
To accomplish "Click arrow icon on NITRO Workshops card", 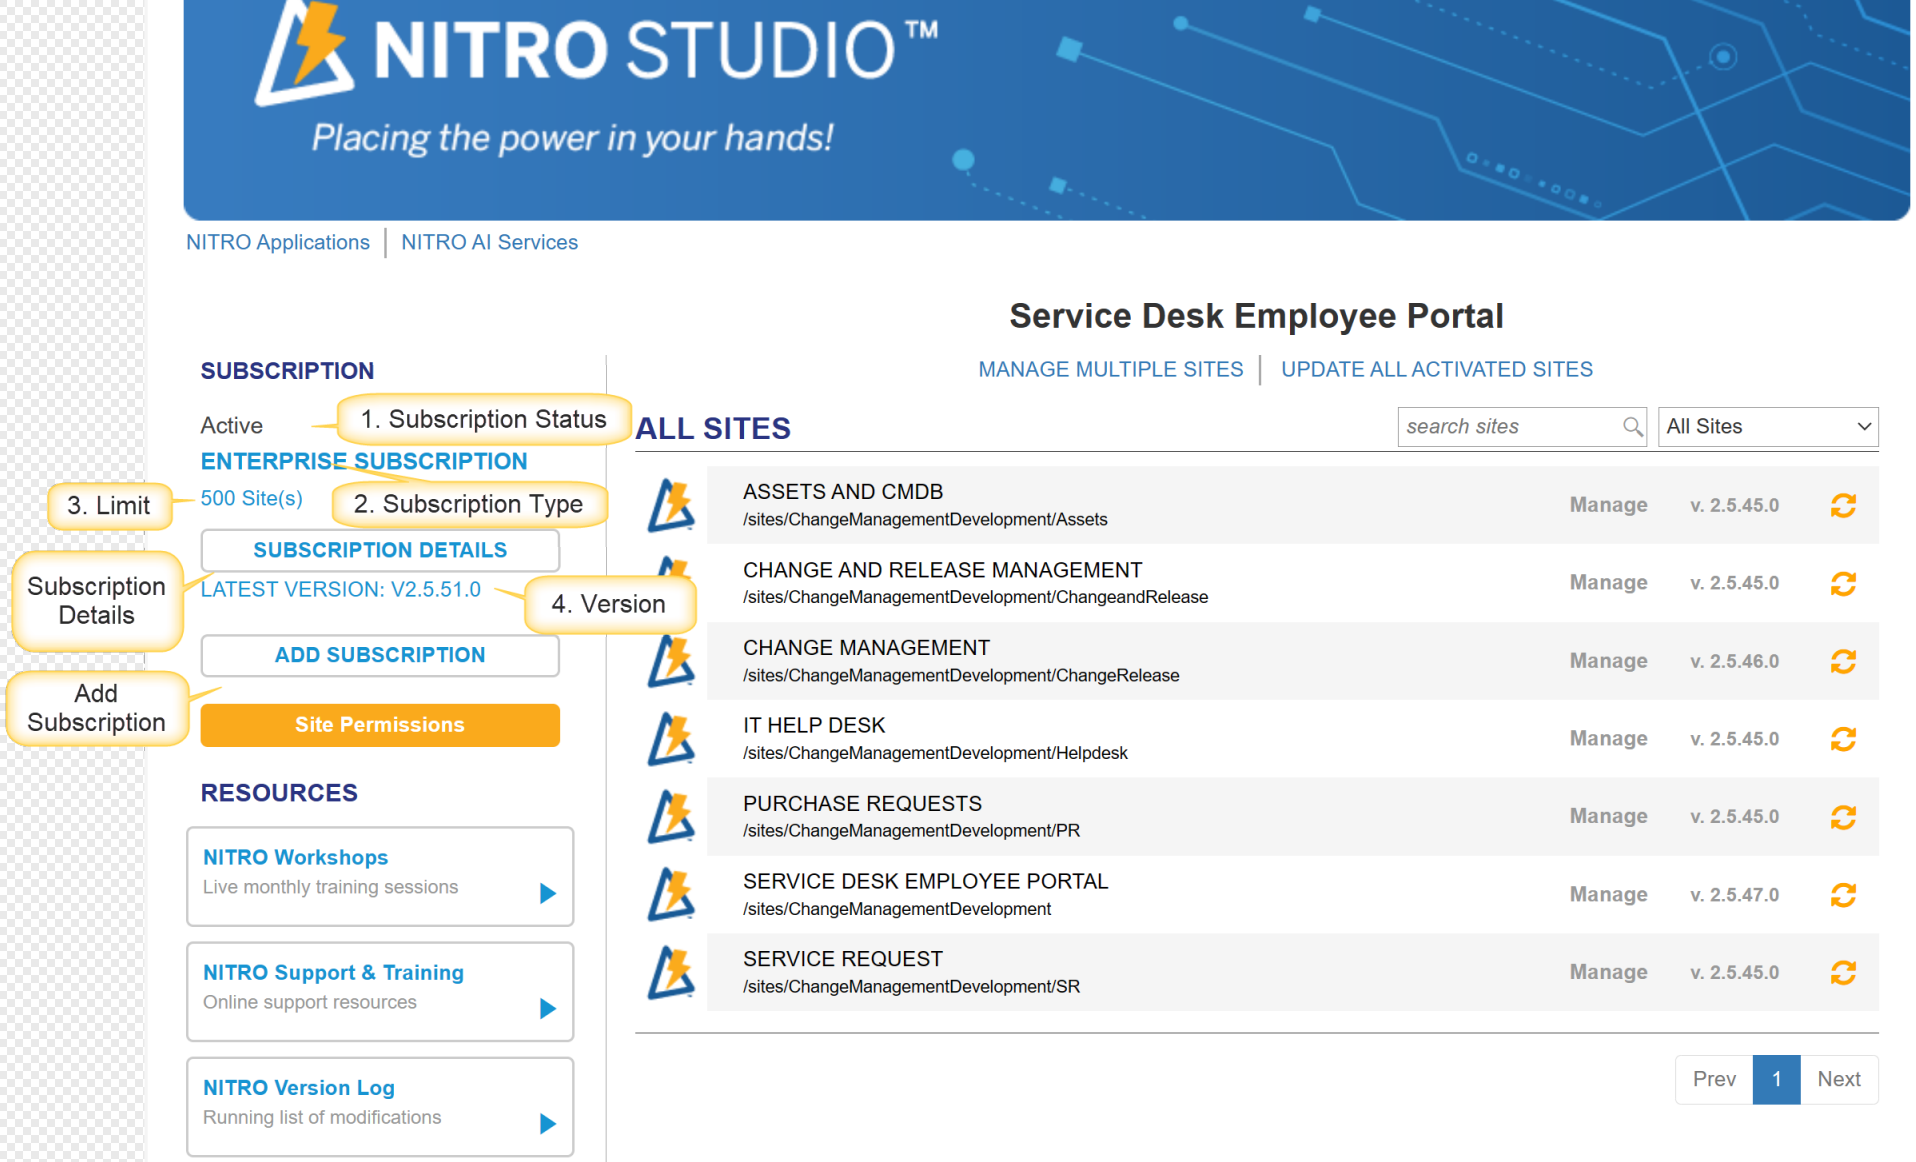I will pos(547,893).
